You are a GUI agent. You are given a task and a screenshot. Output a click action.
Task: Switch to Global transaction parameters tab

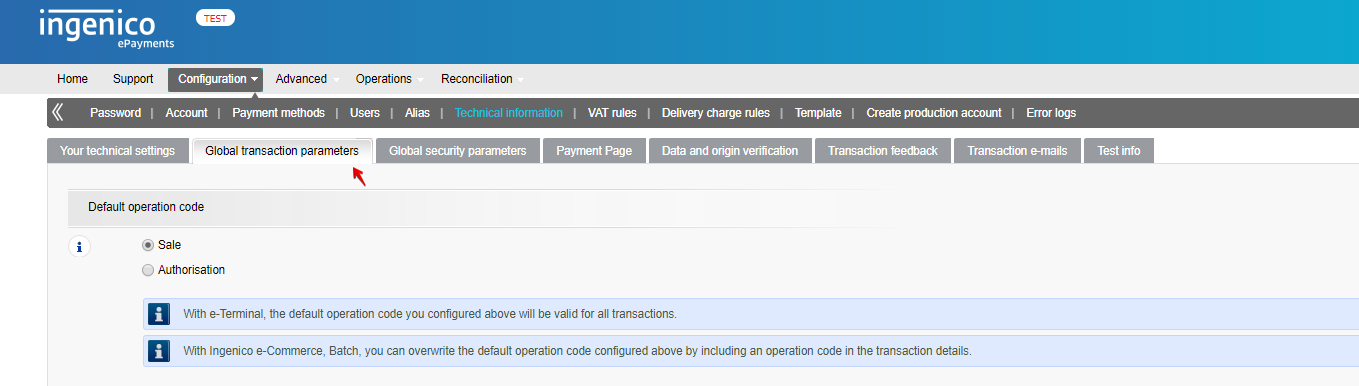coord(282,151)
